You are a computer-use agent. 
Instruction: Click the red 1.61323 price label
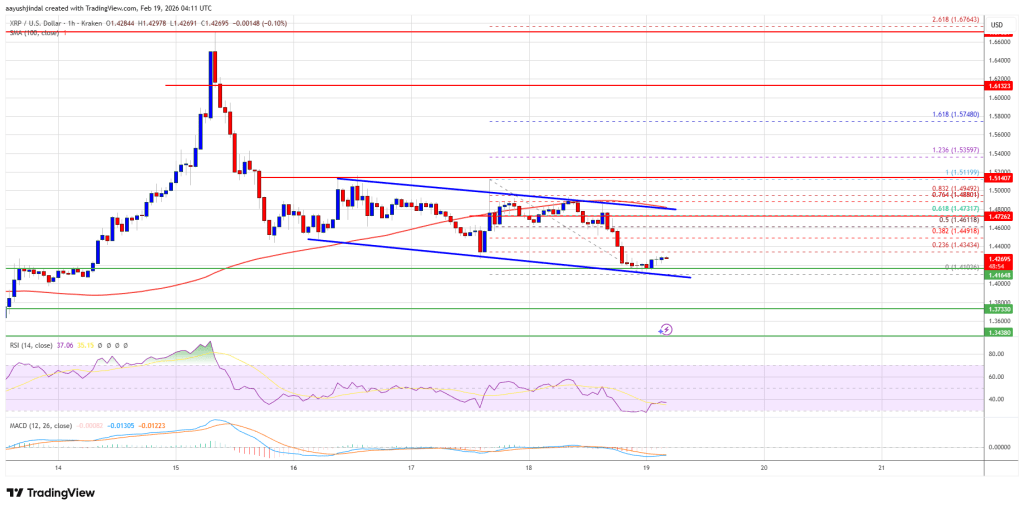(997, 86)
